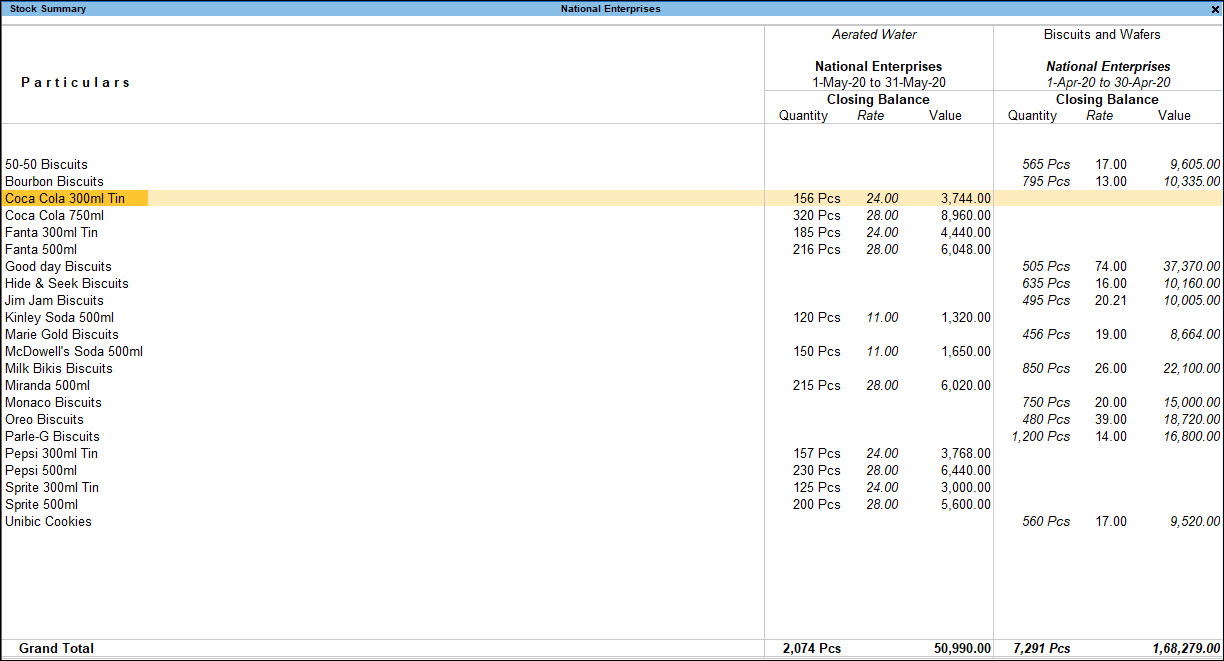Click the Particulars column header
Image resolution: width=1224 pixels, height=661 pixels.
click(x=76, y=83)
